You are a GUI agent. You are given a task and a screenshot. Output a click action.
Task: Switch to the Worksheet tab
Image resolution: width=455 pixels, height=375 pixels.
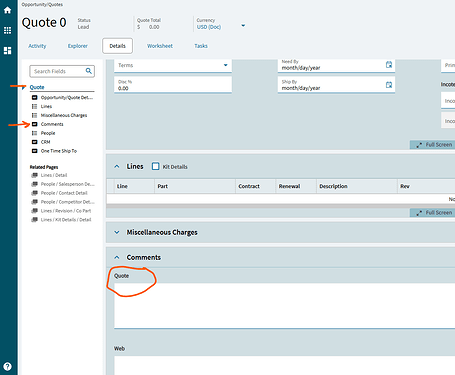point(160,46)
